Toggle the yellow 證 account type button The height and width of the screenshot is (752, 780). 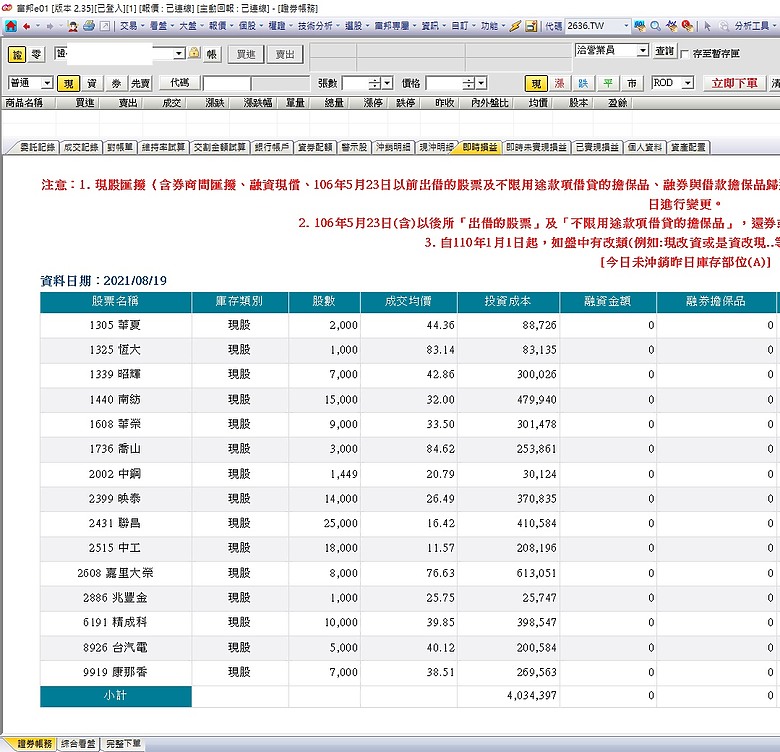point(17,54)
